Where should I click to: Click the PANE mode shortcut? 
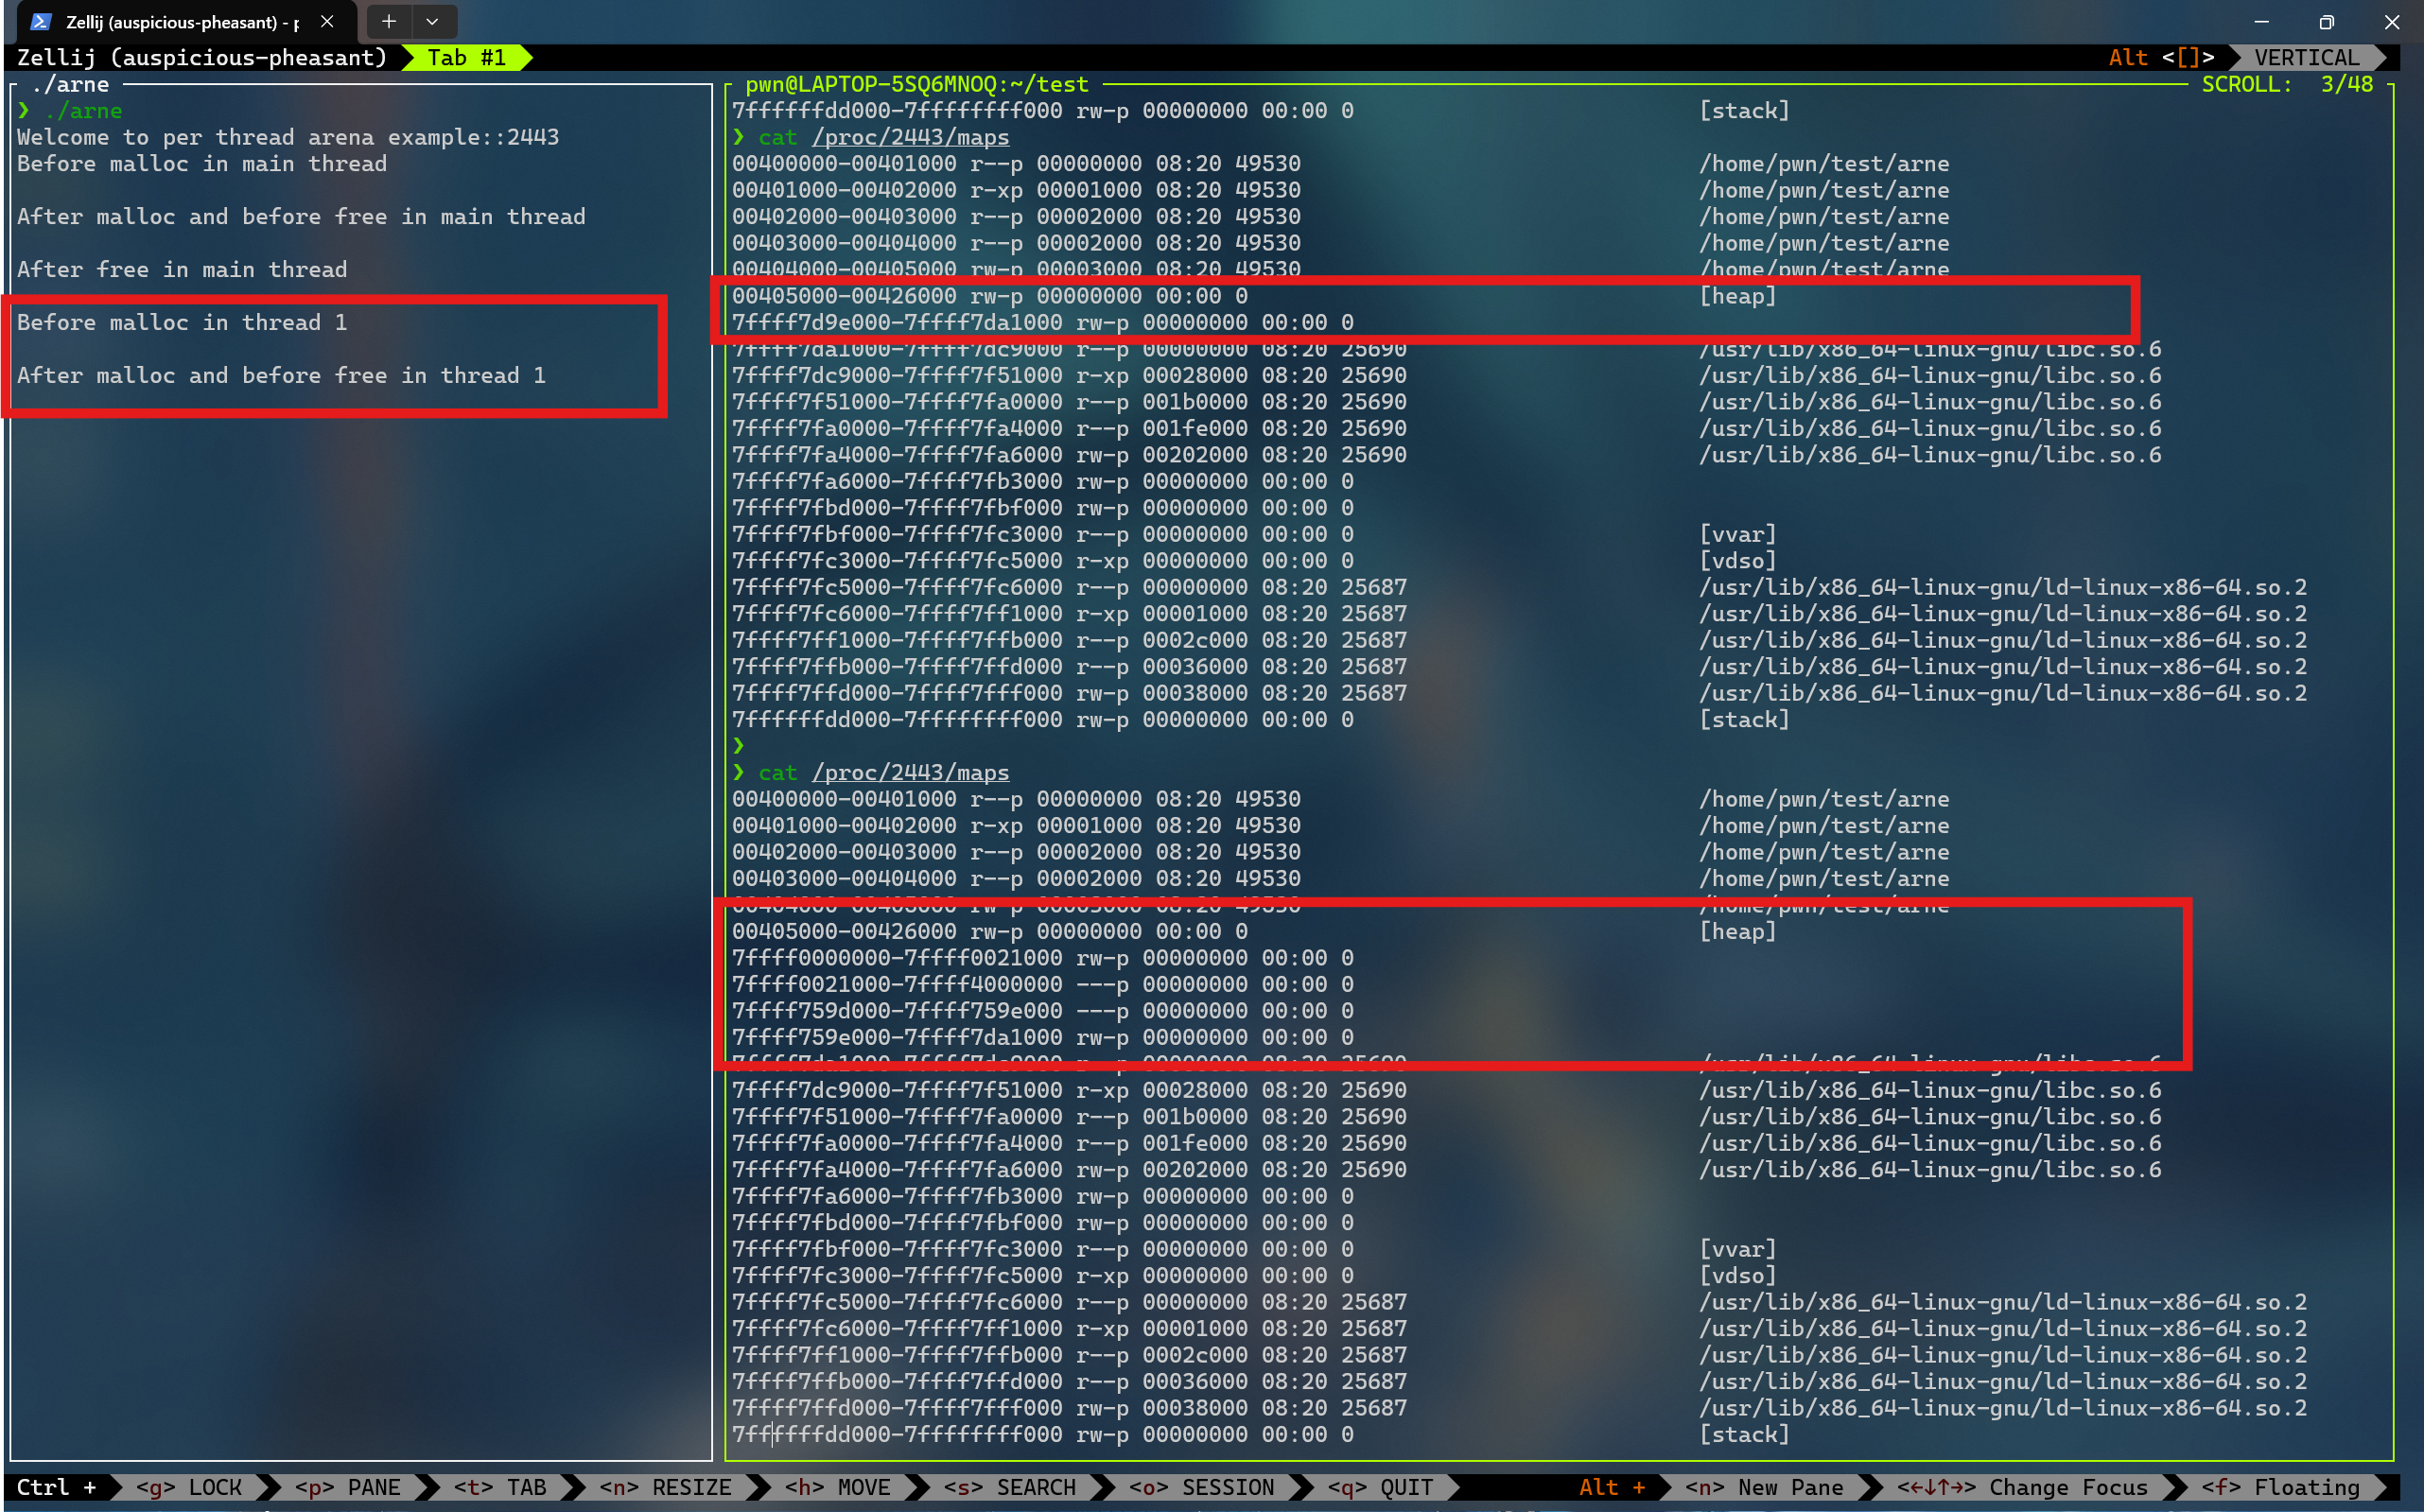coord(348,1487)
